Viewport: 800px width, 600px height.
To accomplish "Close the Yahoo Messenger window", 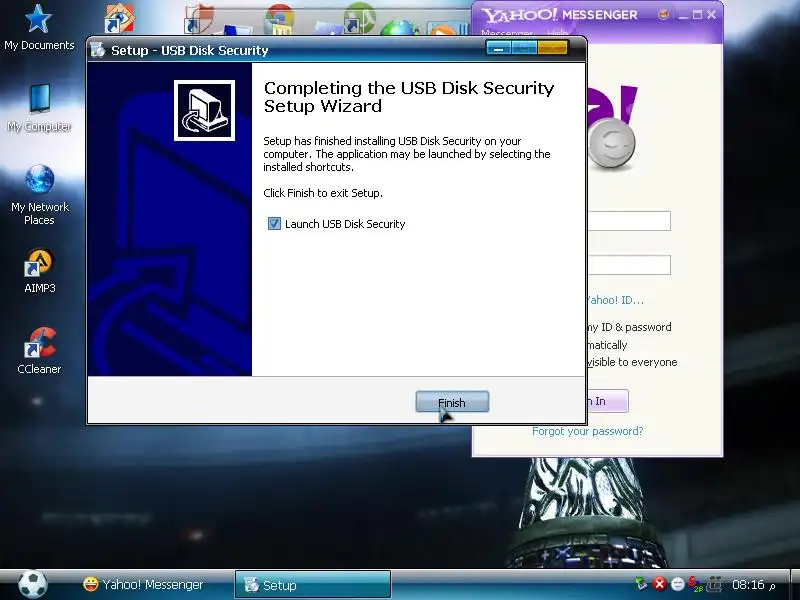I will (x=711, y=15).
